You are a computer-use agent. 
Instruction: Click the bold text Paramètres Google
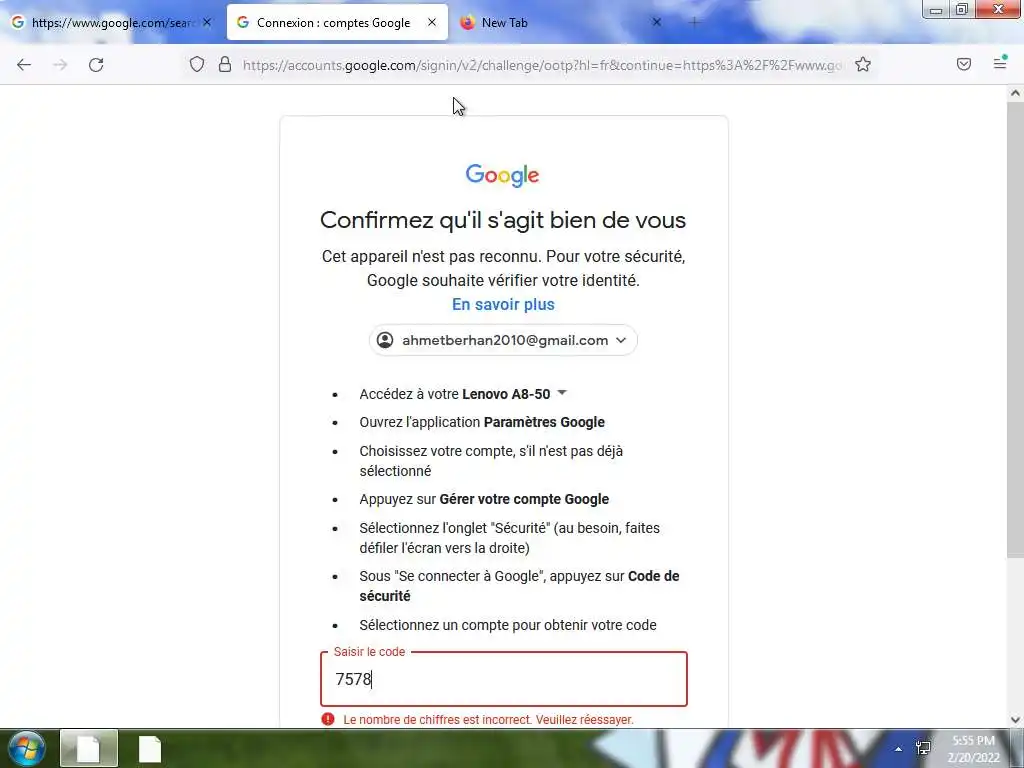click(x=544, y=422)
